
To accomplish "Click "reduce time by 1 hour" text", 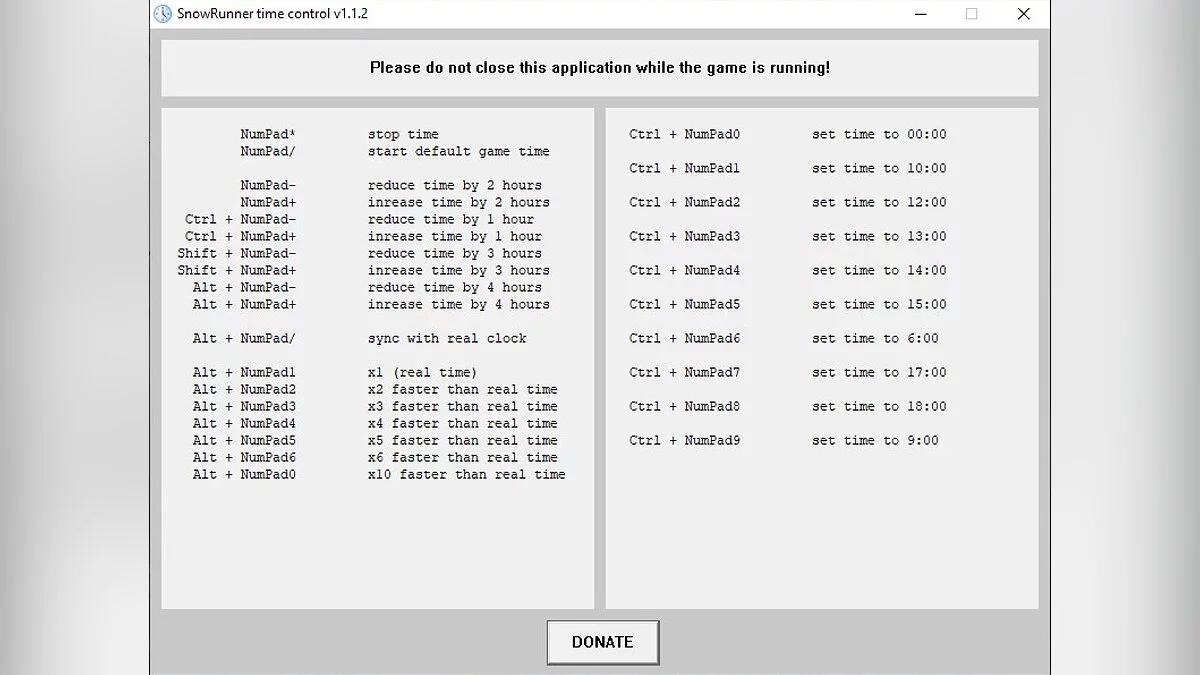I will 451,219.
